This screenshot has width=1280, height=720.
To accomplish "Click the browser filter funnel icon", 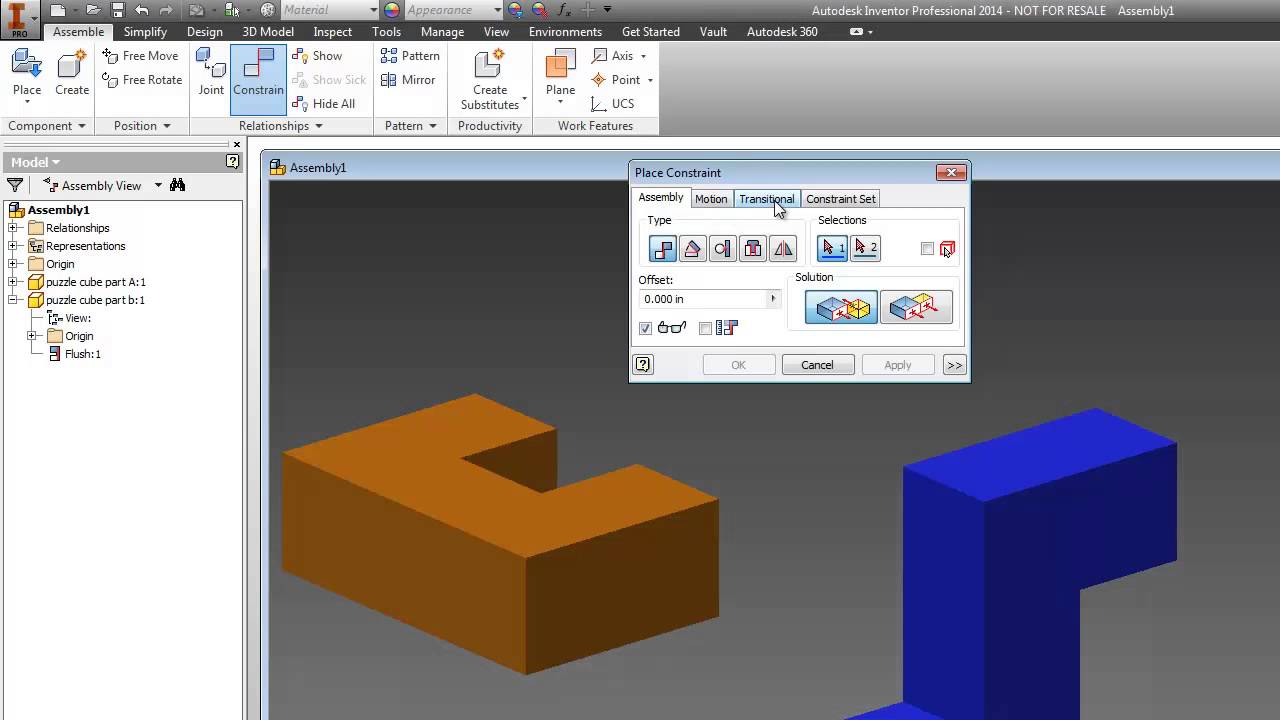I will [x=15, y=185].
